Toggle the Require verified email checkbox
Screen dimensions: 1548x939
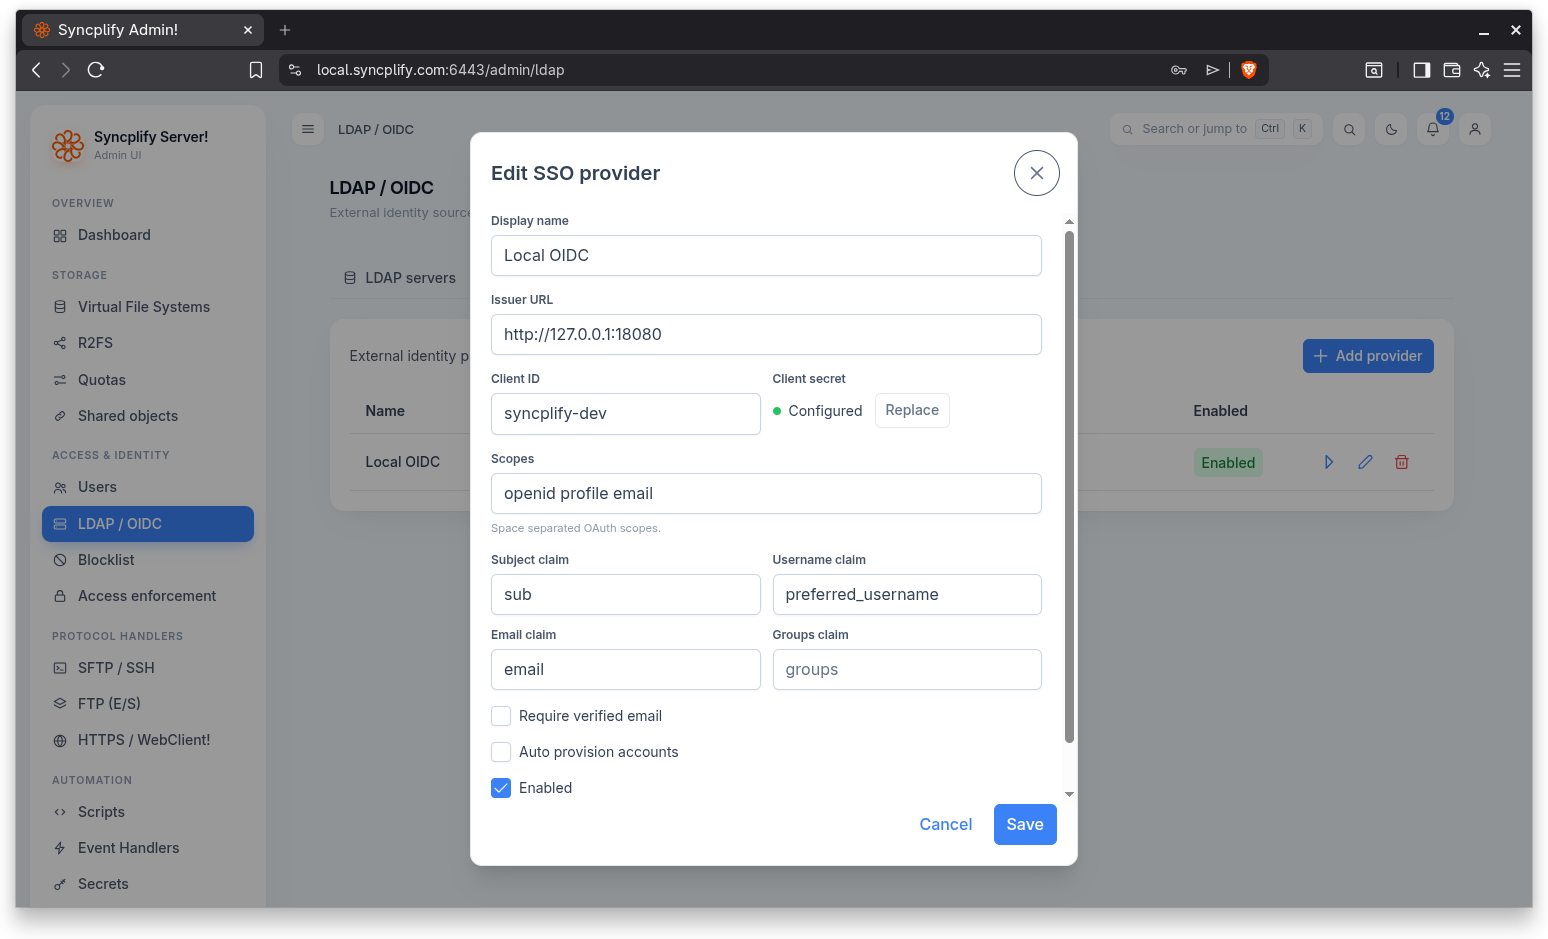click(501, 716)
